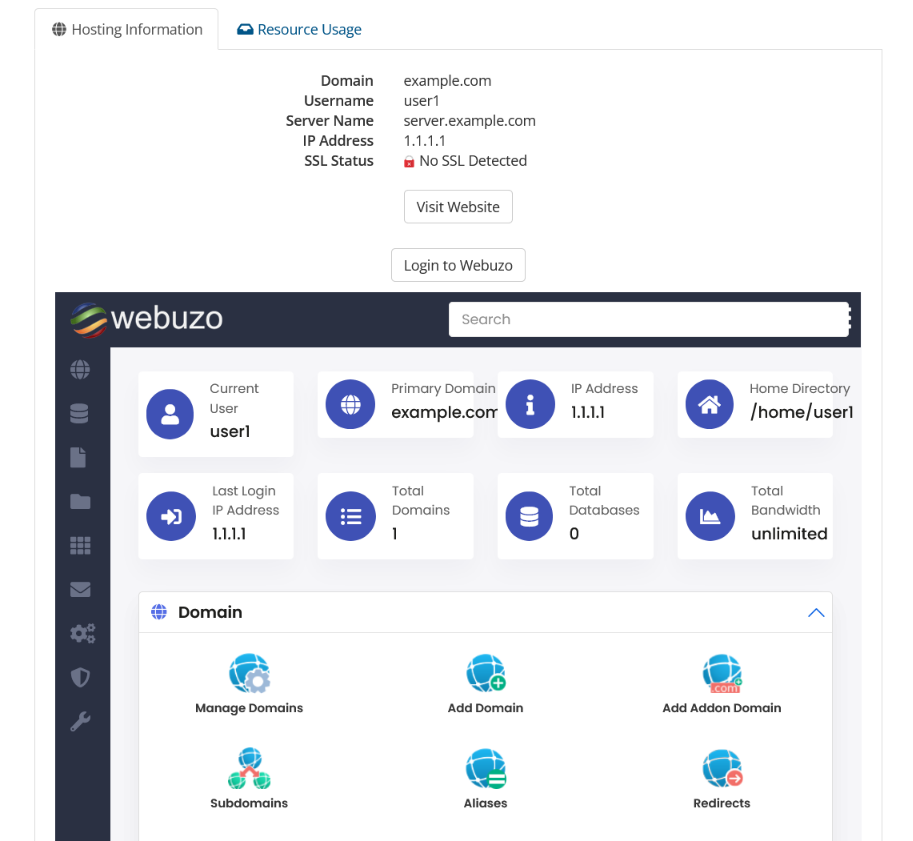
Task: Open the wrench tools icon in the sidebar
Action: pyautogui.click(x=82, y=721)
